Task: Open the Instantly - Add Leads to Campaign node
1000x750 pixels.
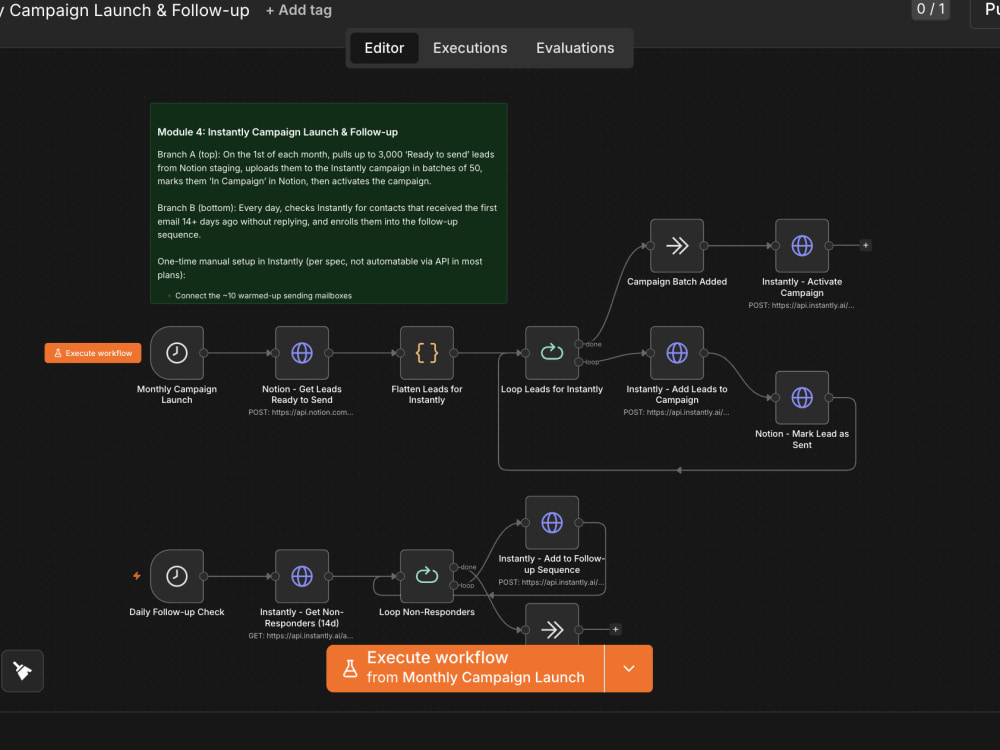Action: pyautogui.click(x=677, y=353)
